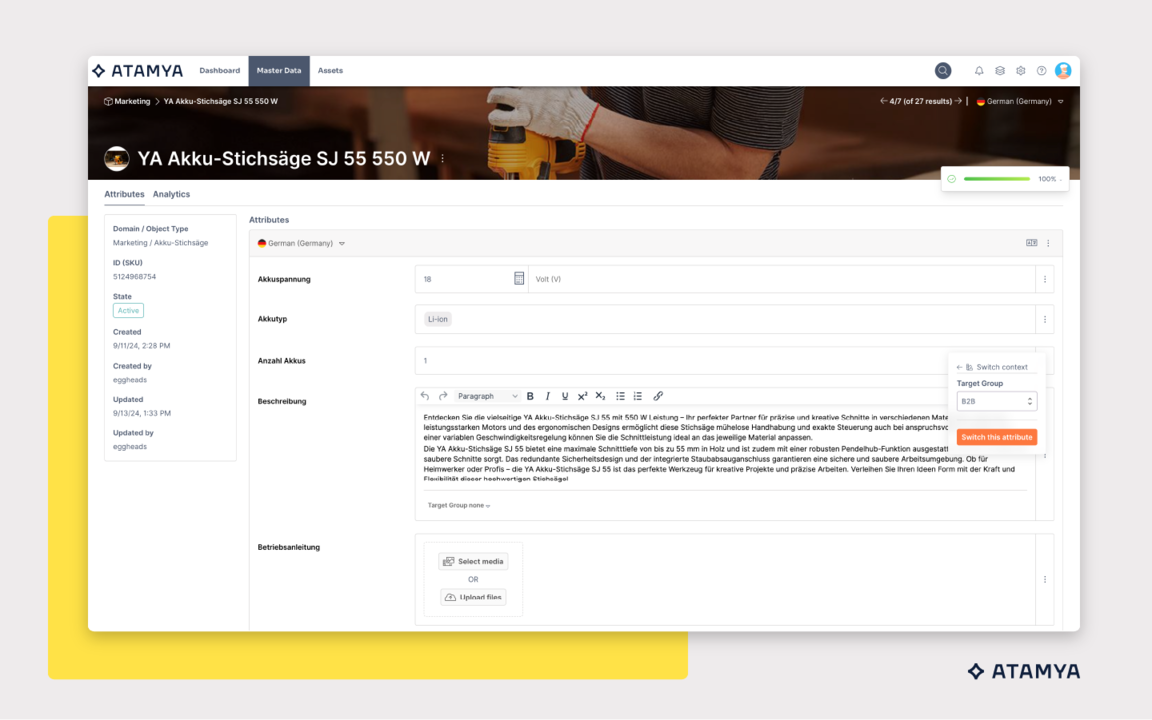Open calculator icon in Akkuspannung field
Screen dimensions: 1152x720
(519, 278)
